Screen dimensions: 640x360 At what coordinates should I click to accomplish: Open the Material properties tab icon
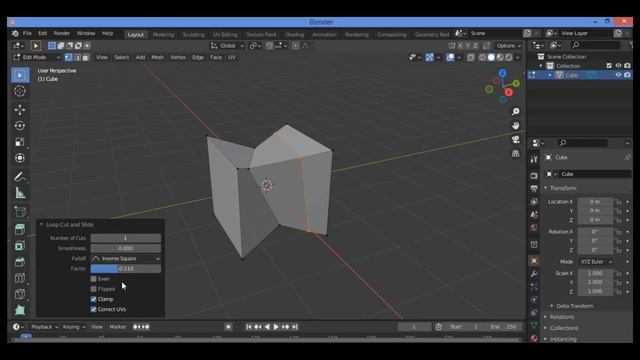click(x=534, y=338)
